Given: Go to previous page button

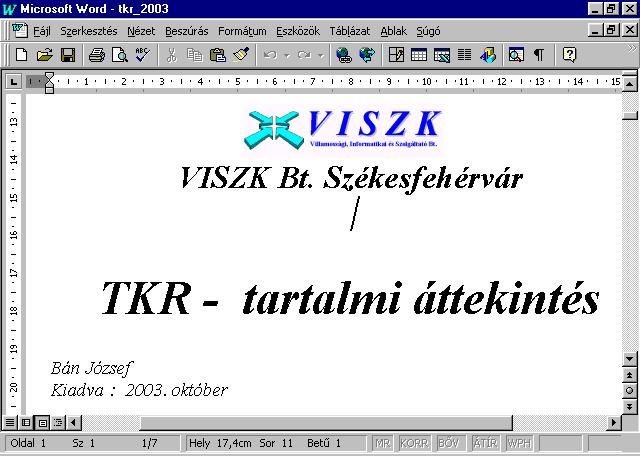Looking at the screenshot, I should (629, 375).
